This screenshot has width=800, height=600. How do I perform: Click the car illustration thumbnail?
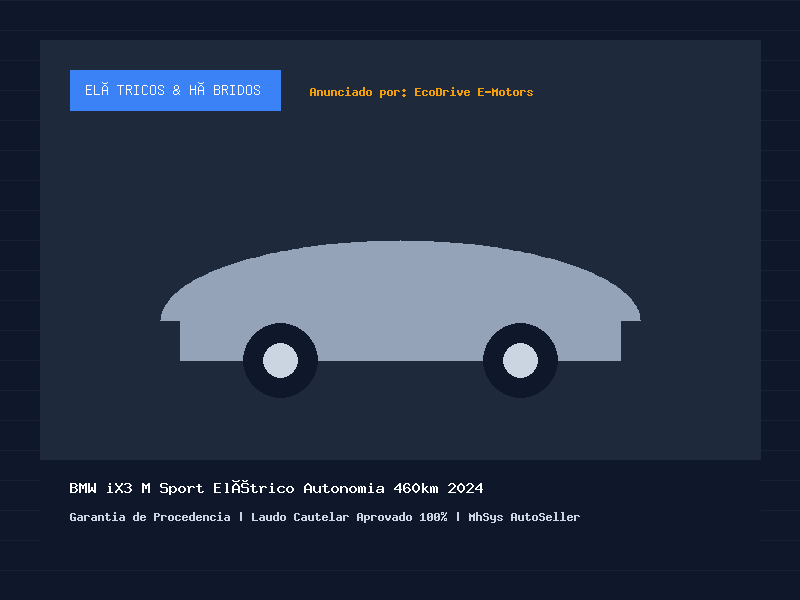pyautogui.click(x=401, y=319)
